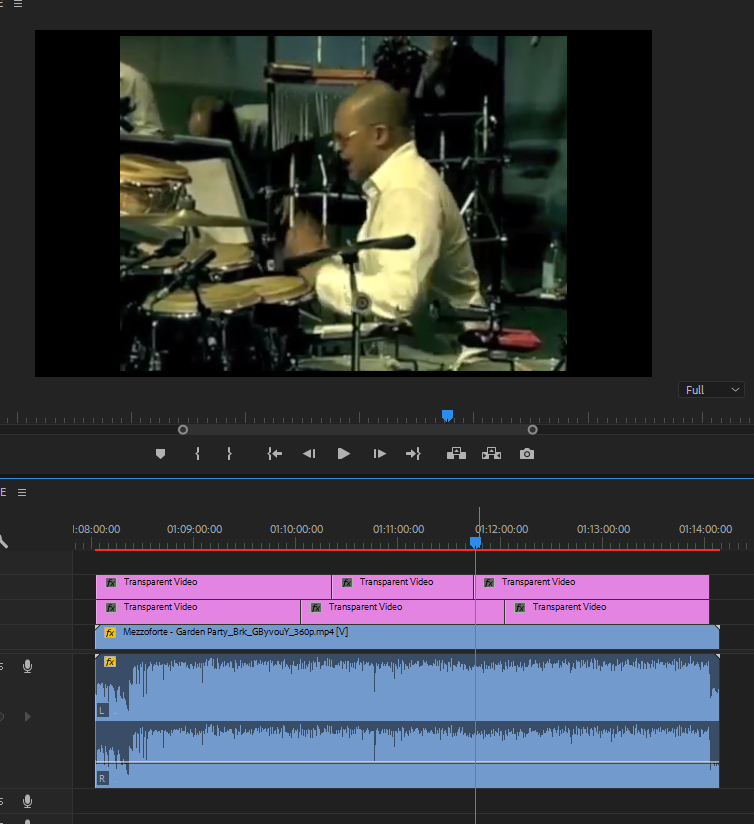Step back one frame
The image size is (754, 824).
click(309, 454)
